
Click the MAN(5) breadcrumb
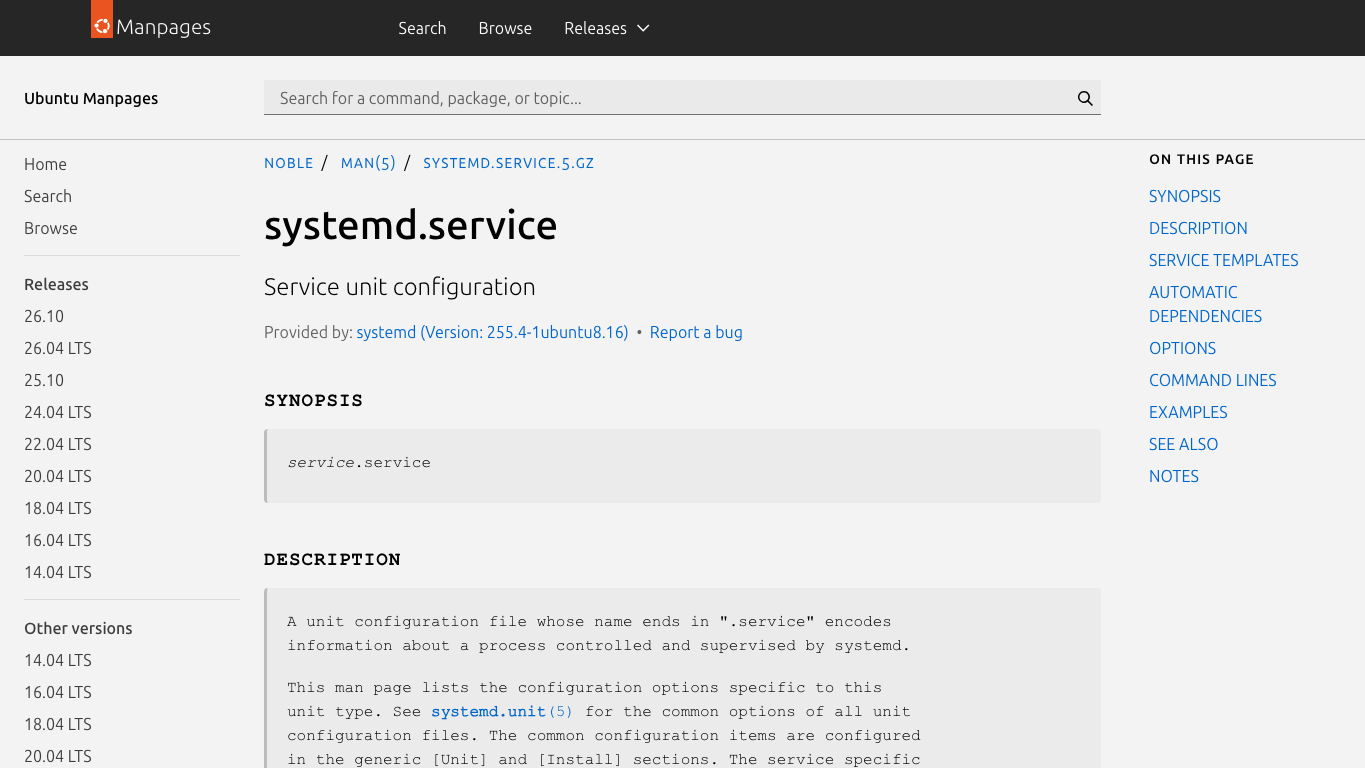point(368,163)
